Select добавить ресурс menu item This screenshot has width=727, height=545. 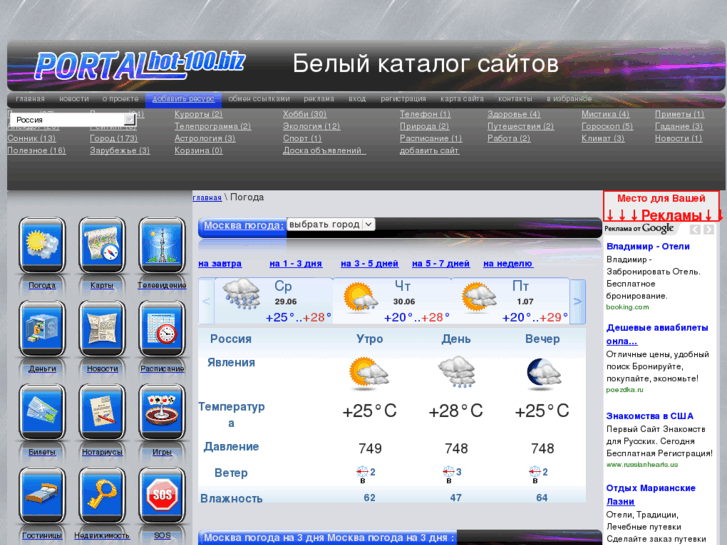tap(184, 99)
